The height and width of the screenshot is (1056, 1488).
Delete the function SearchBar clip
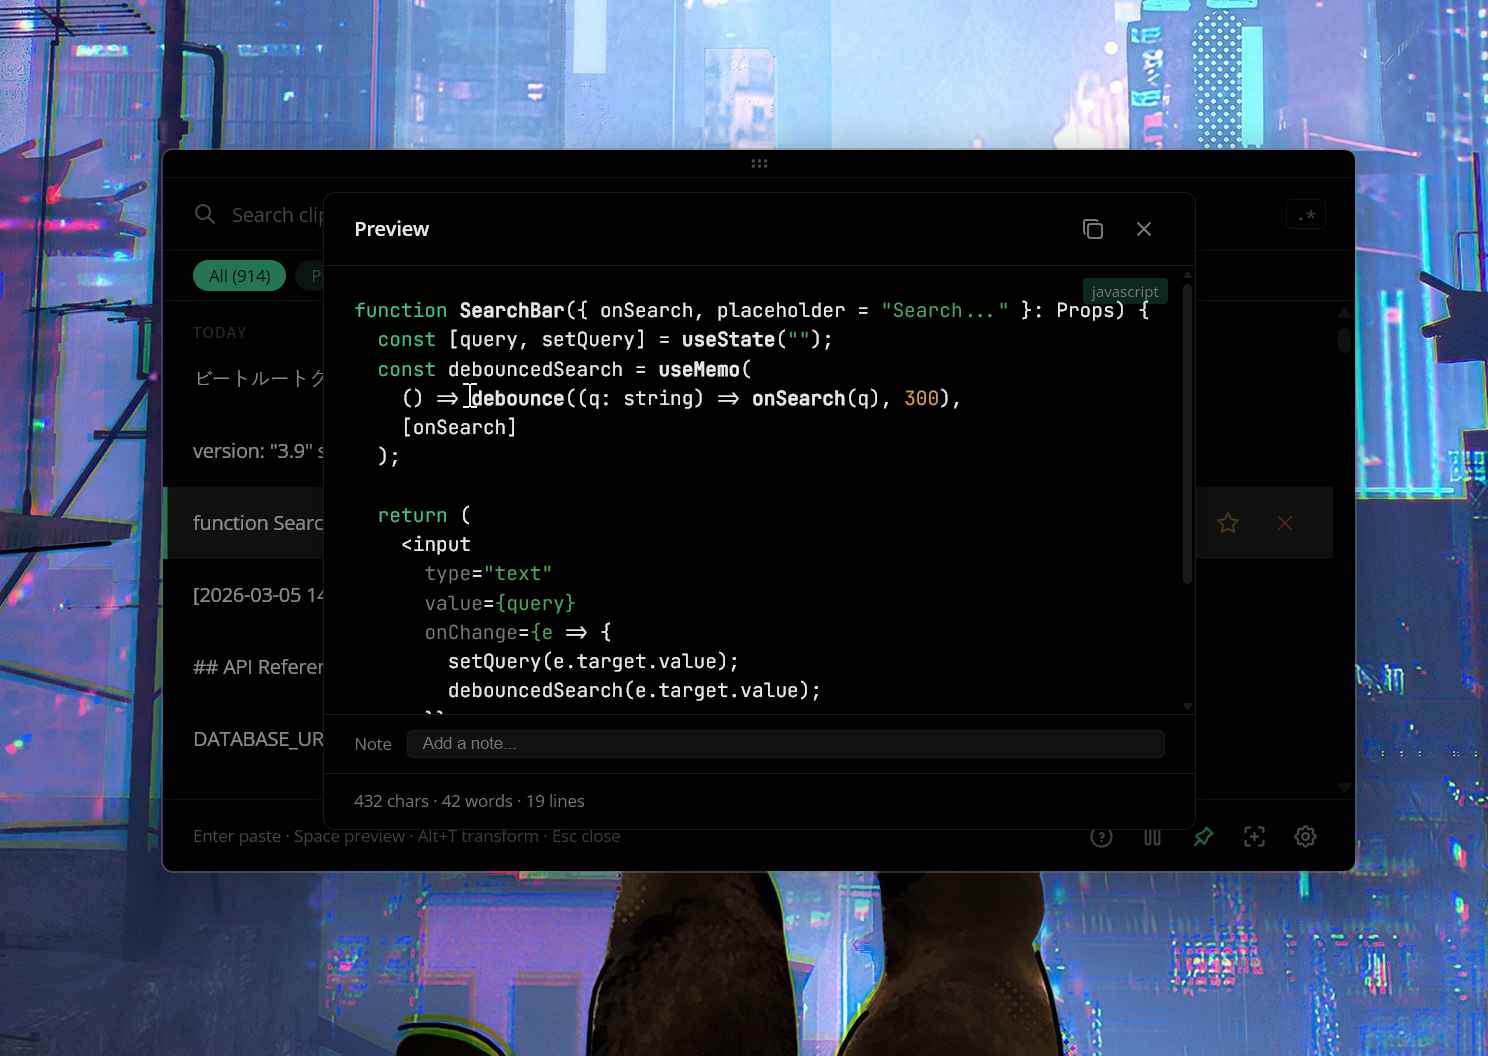point(1285,523)
